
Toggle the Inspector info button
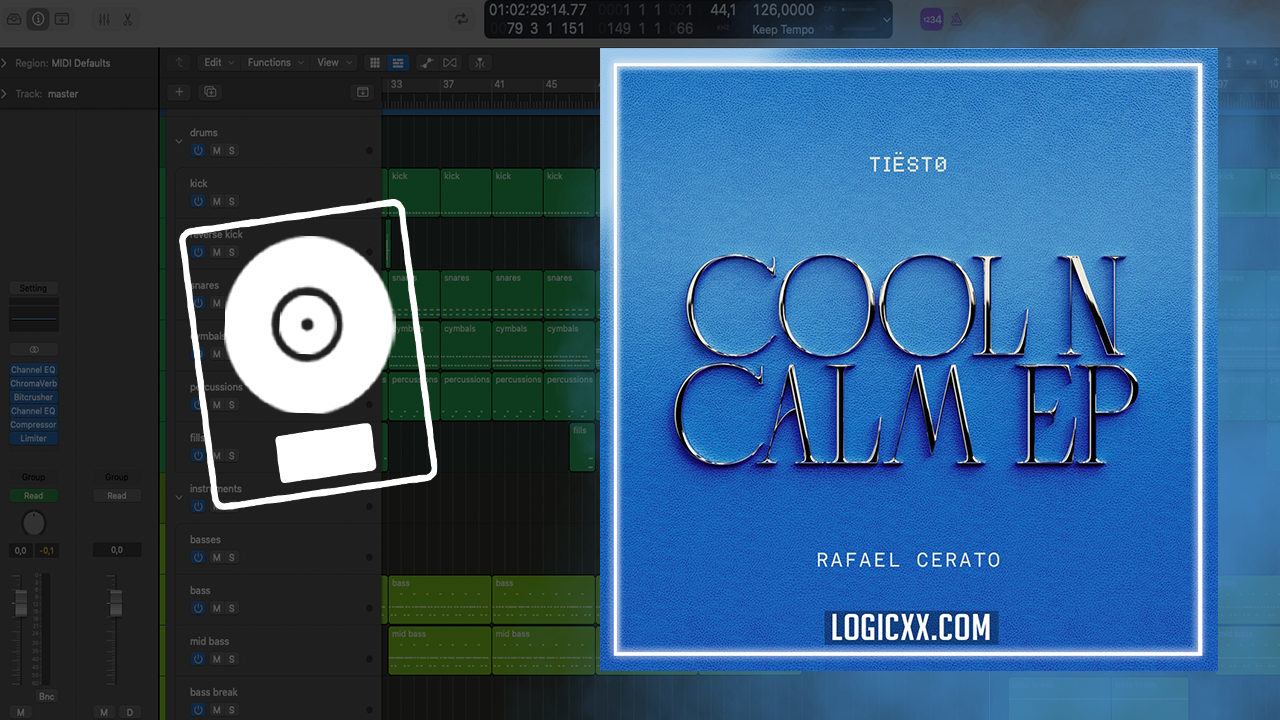tap(38, 18)
